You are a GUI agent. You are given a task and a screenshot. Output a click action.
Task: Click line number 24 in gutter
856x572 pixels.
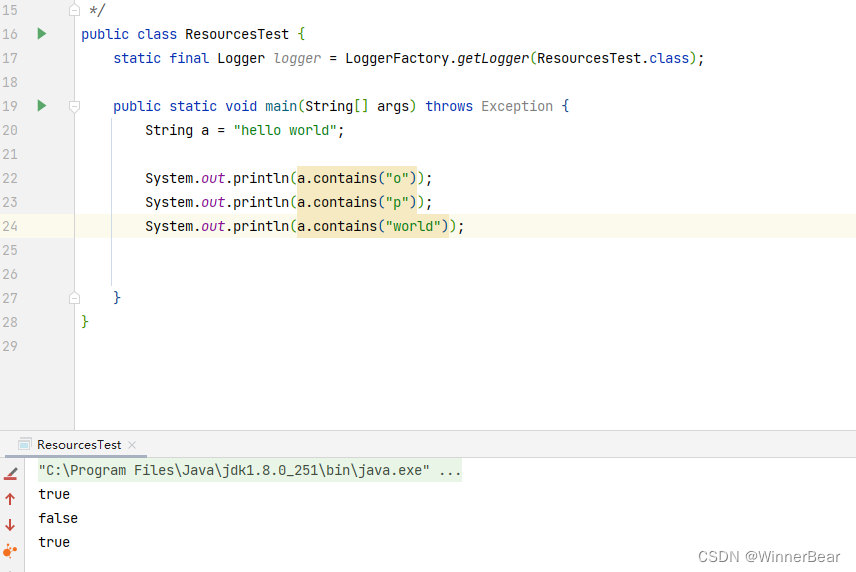tap(10, 227)
